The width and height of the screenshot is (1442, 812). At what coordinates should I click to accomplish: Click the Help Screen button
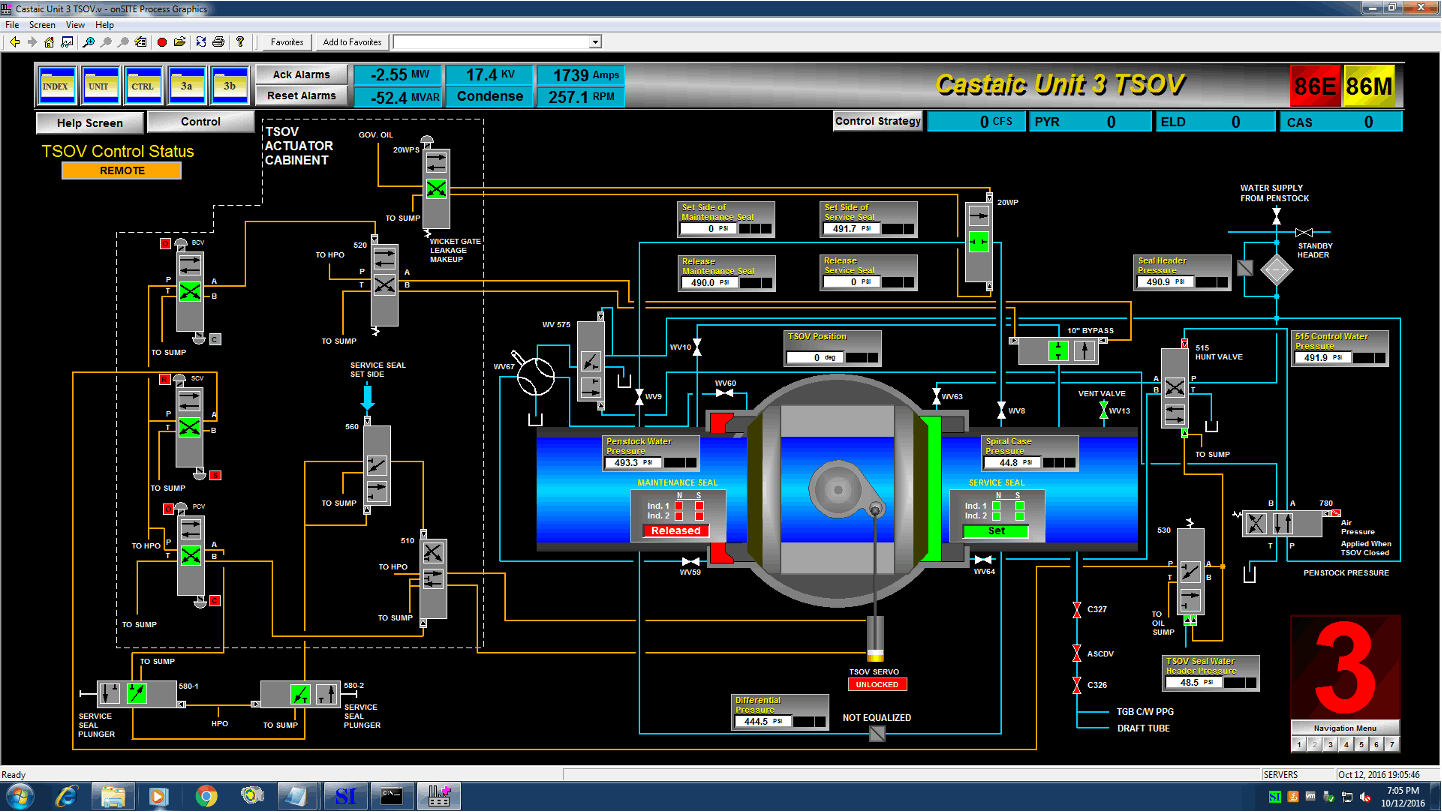pos(90,123)
